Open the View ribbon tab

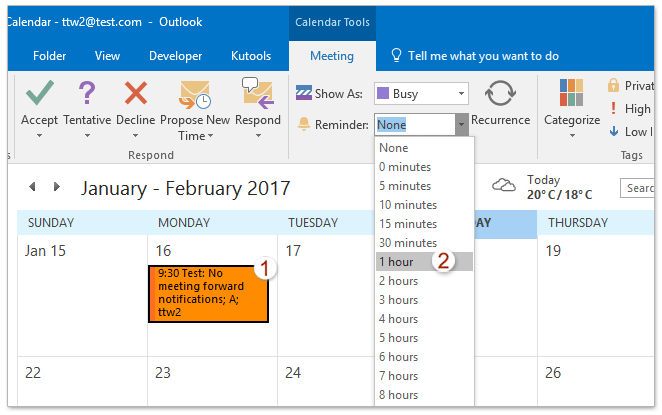click(107, 56)
